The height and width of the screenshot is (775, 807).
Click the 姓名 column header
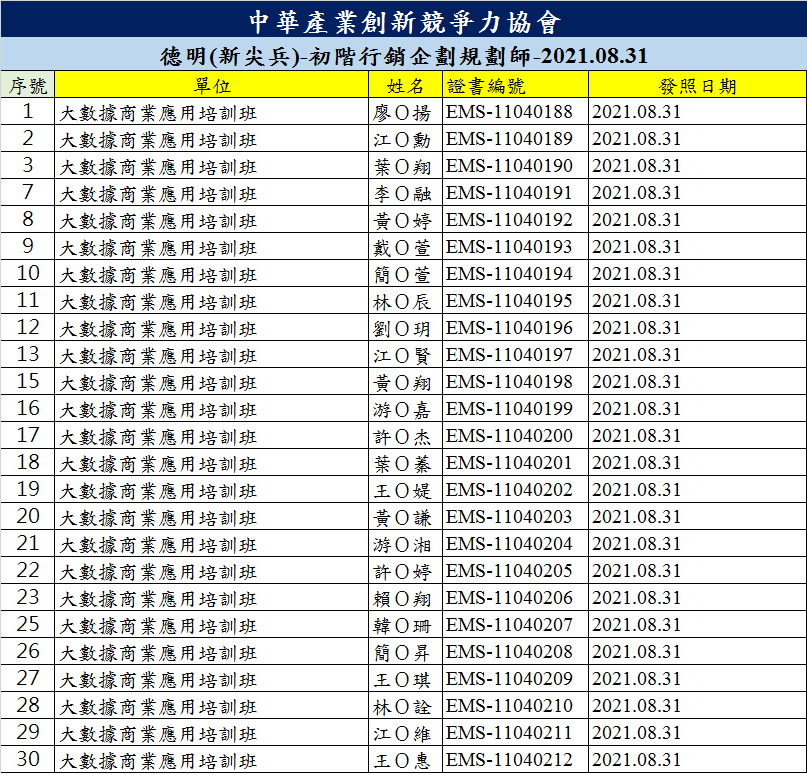(x=405, y=85)
